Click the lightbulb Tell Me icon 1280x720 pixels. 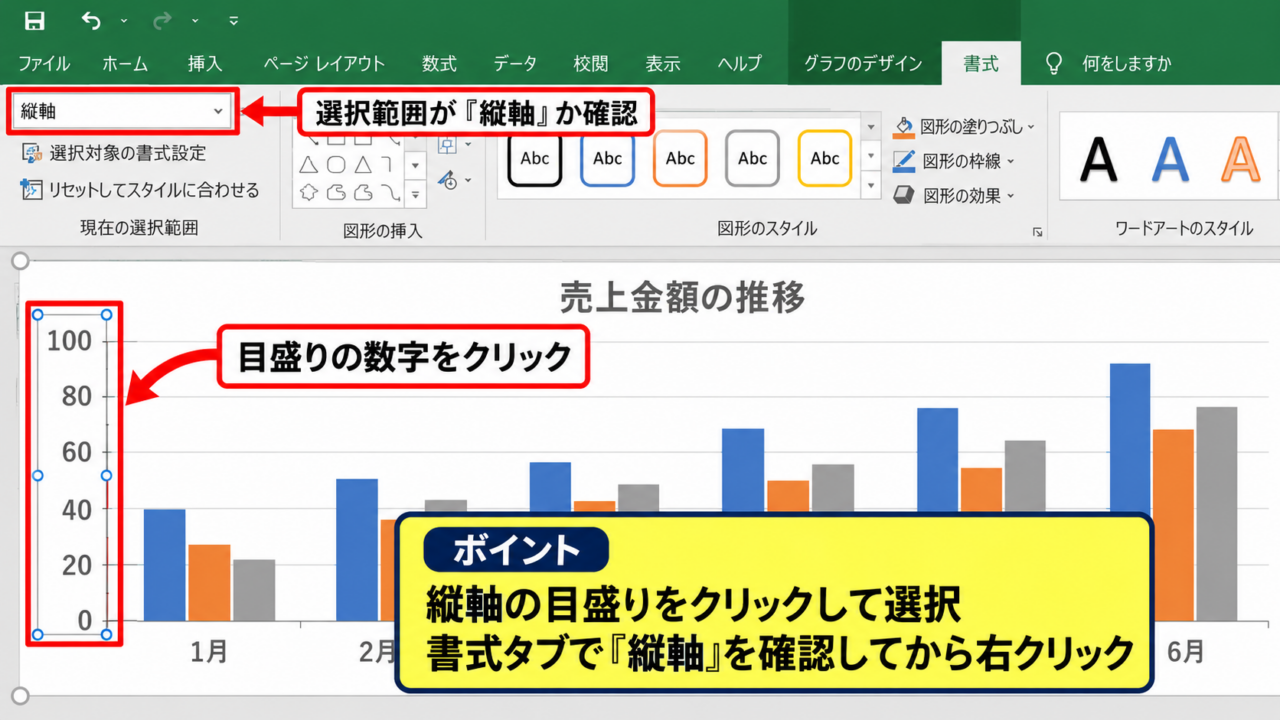[x=1053, y=64]
